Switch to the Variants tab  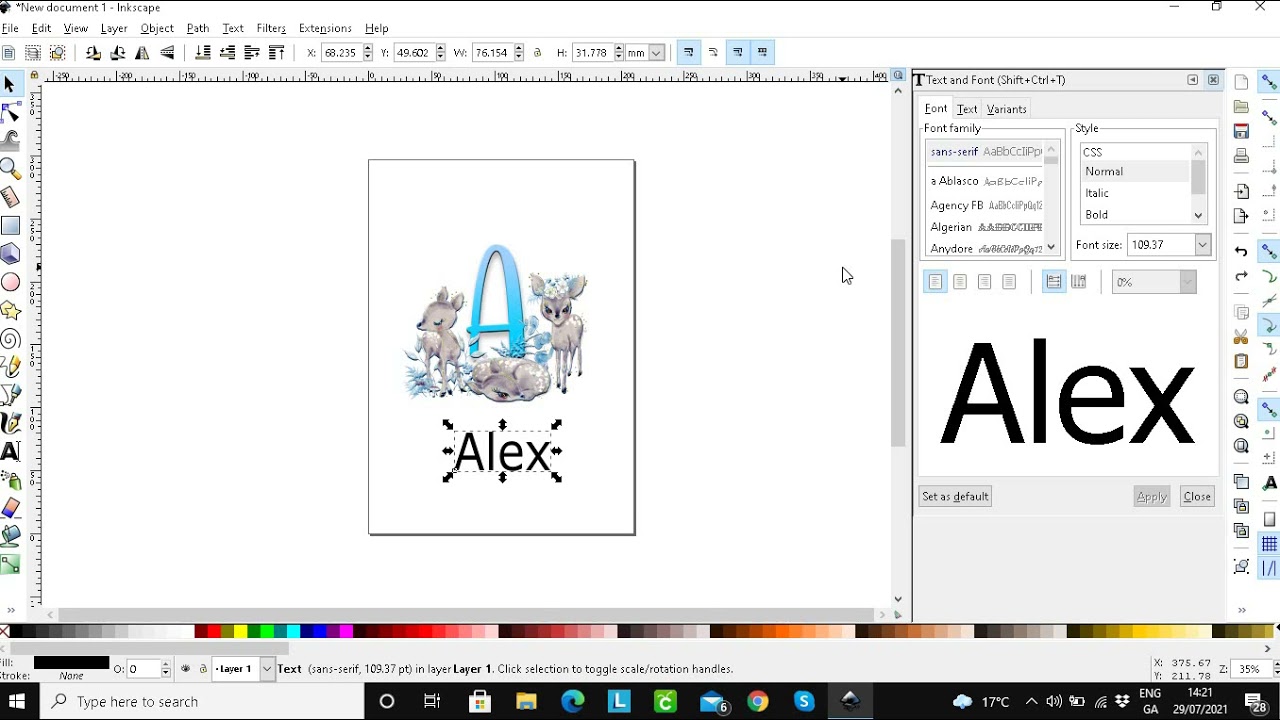coord(1006,109)
